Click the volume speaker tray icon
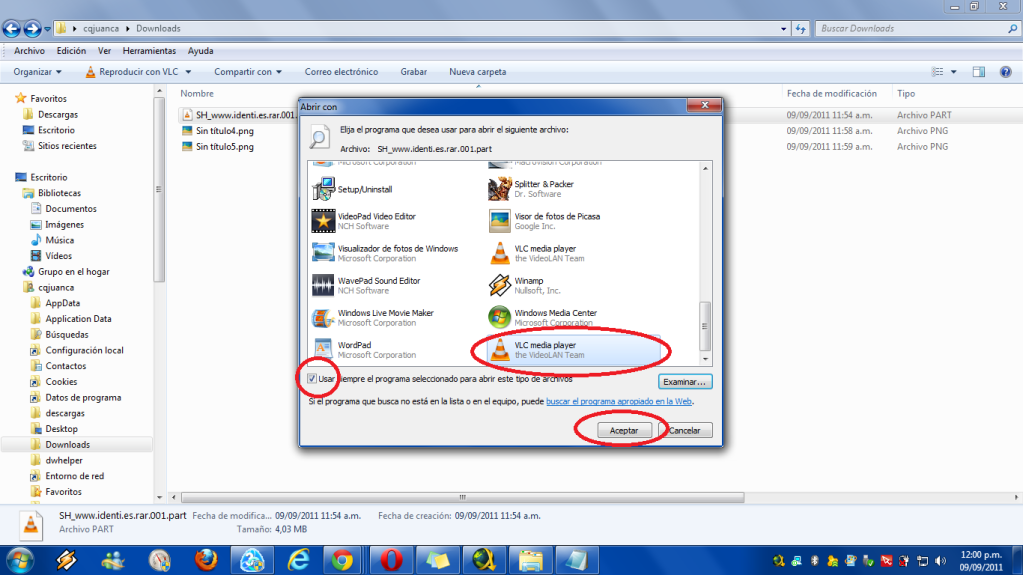Image resolution: width=1023 pixels, height=575 pixels. [x=940, y=561]
